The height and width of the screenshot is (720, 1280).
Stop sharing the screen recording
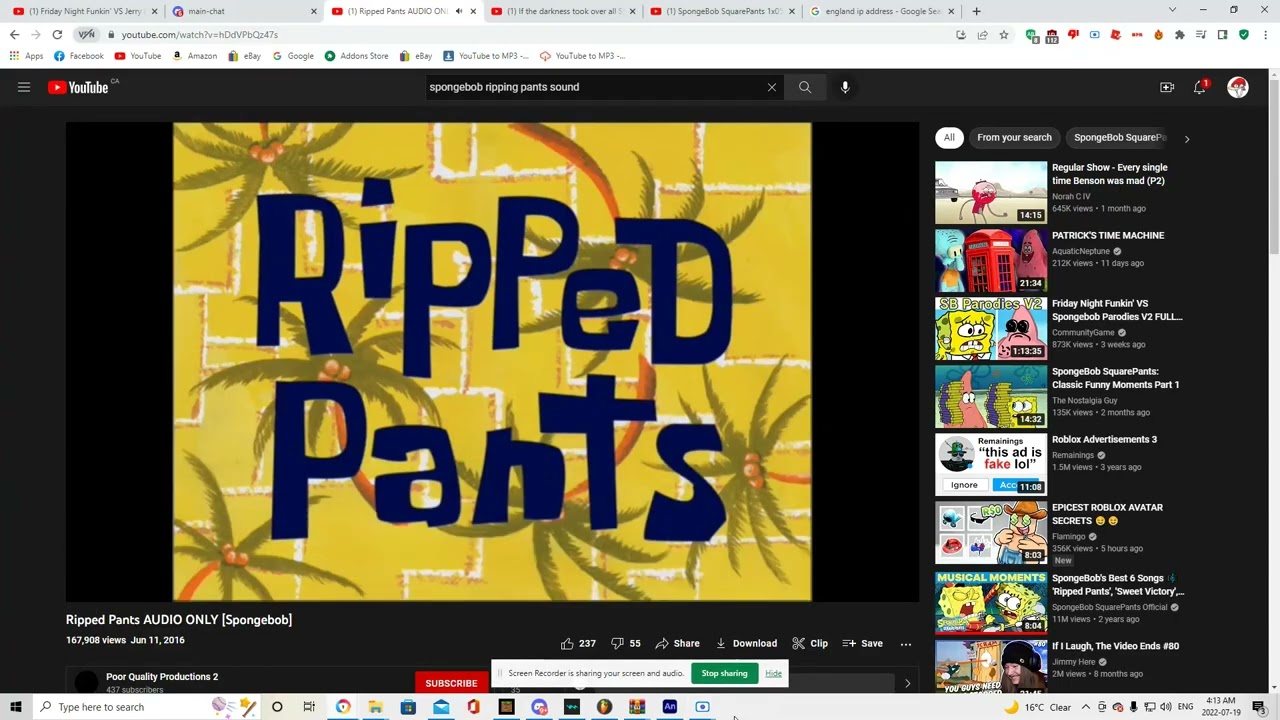pos(724,674)
